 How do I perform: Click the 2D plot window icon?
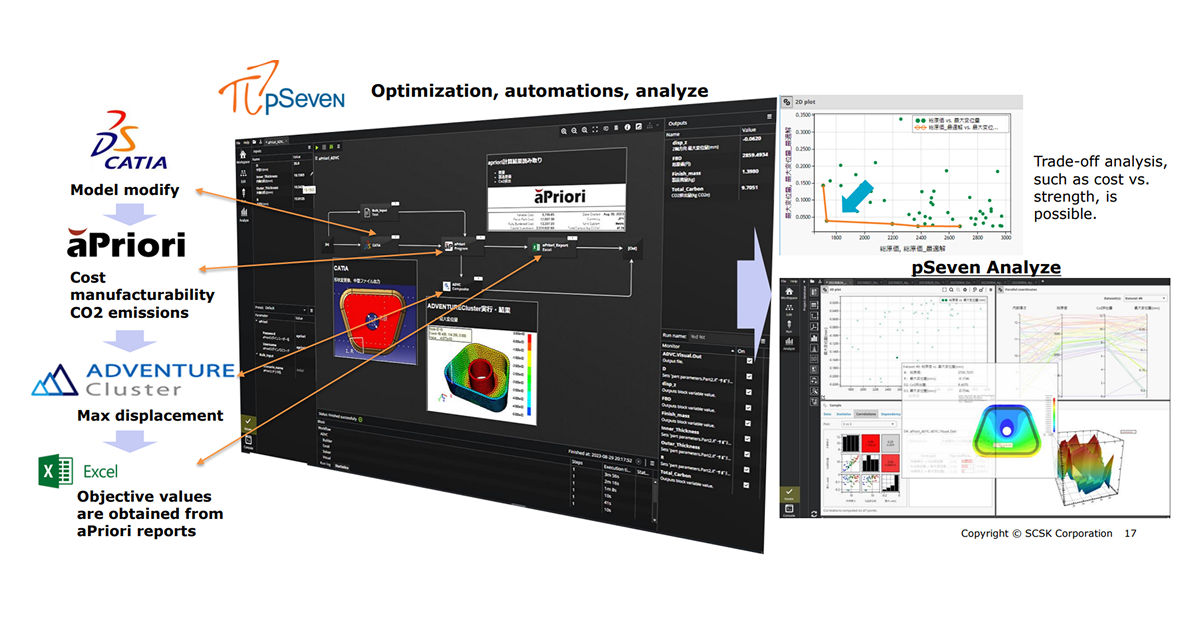(788, 102)
